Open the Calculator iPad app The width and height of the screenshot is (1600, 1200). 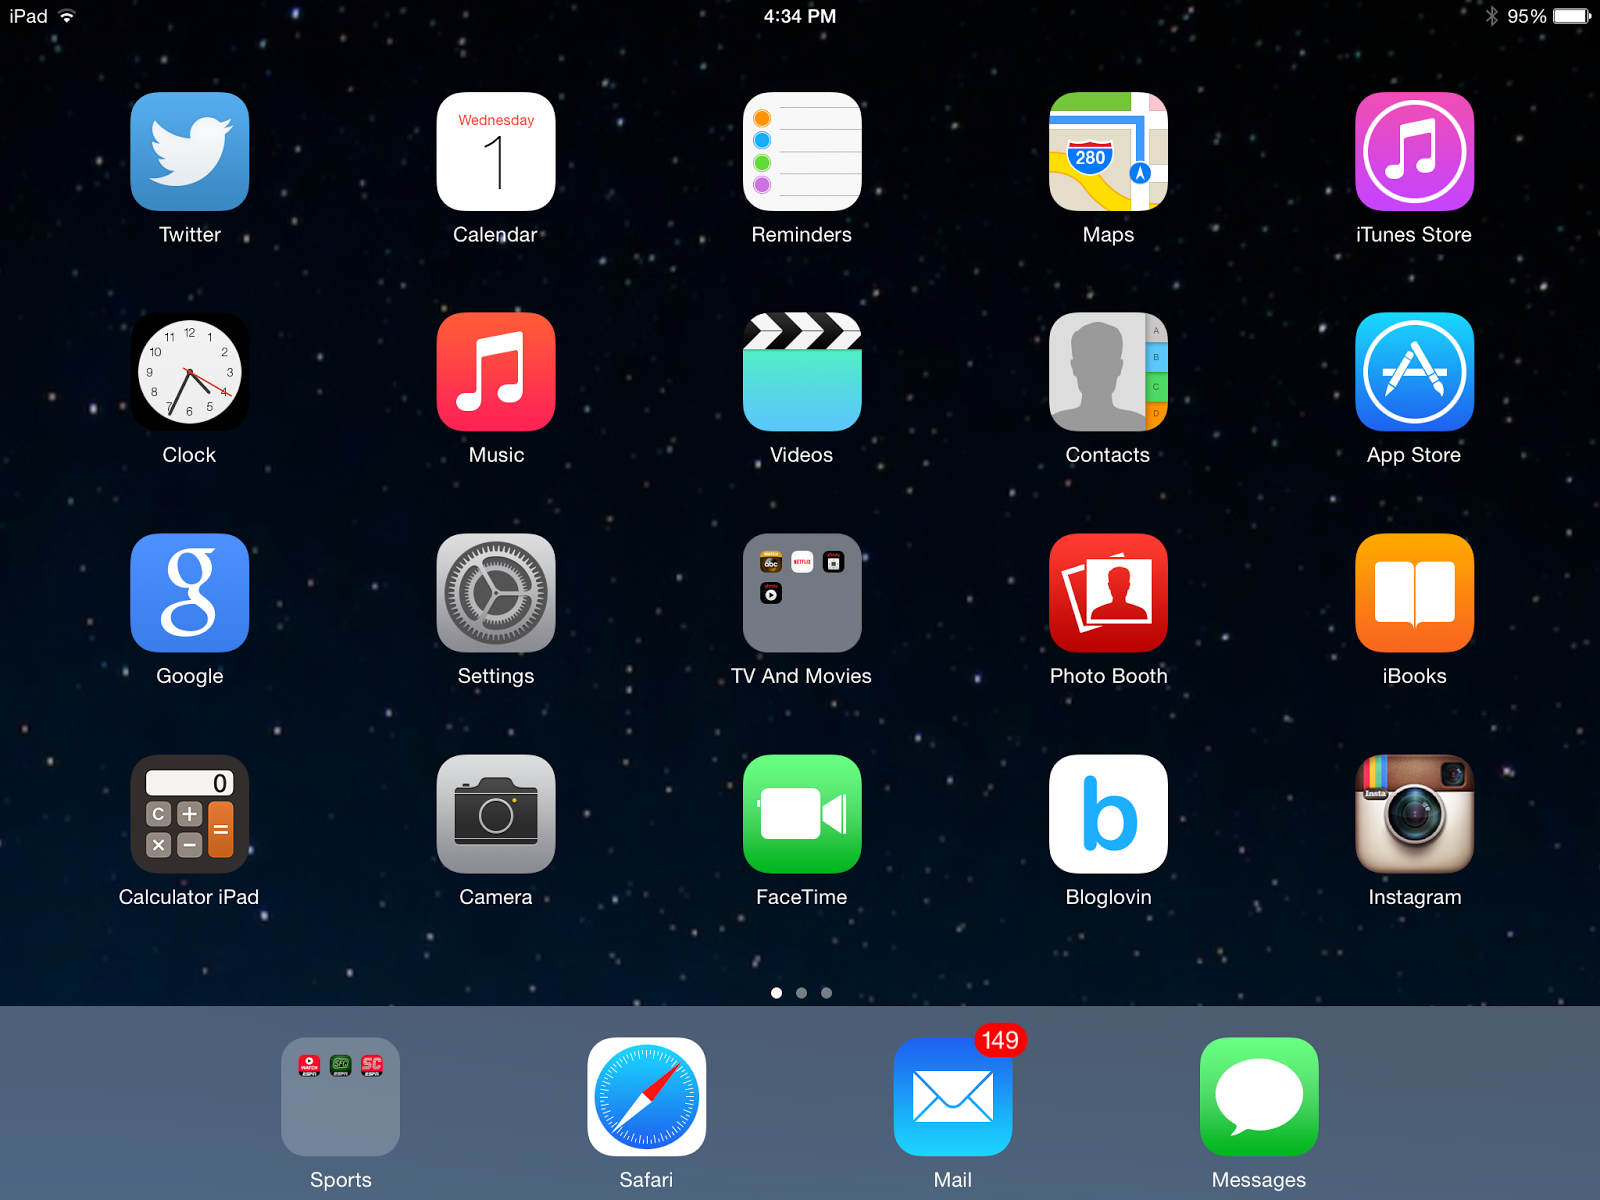(190, 814)
